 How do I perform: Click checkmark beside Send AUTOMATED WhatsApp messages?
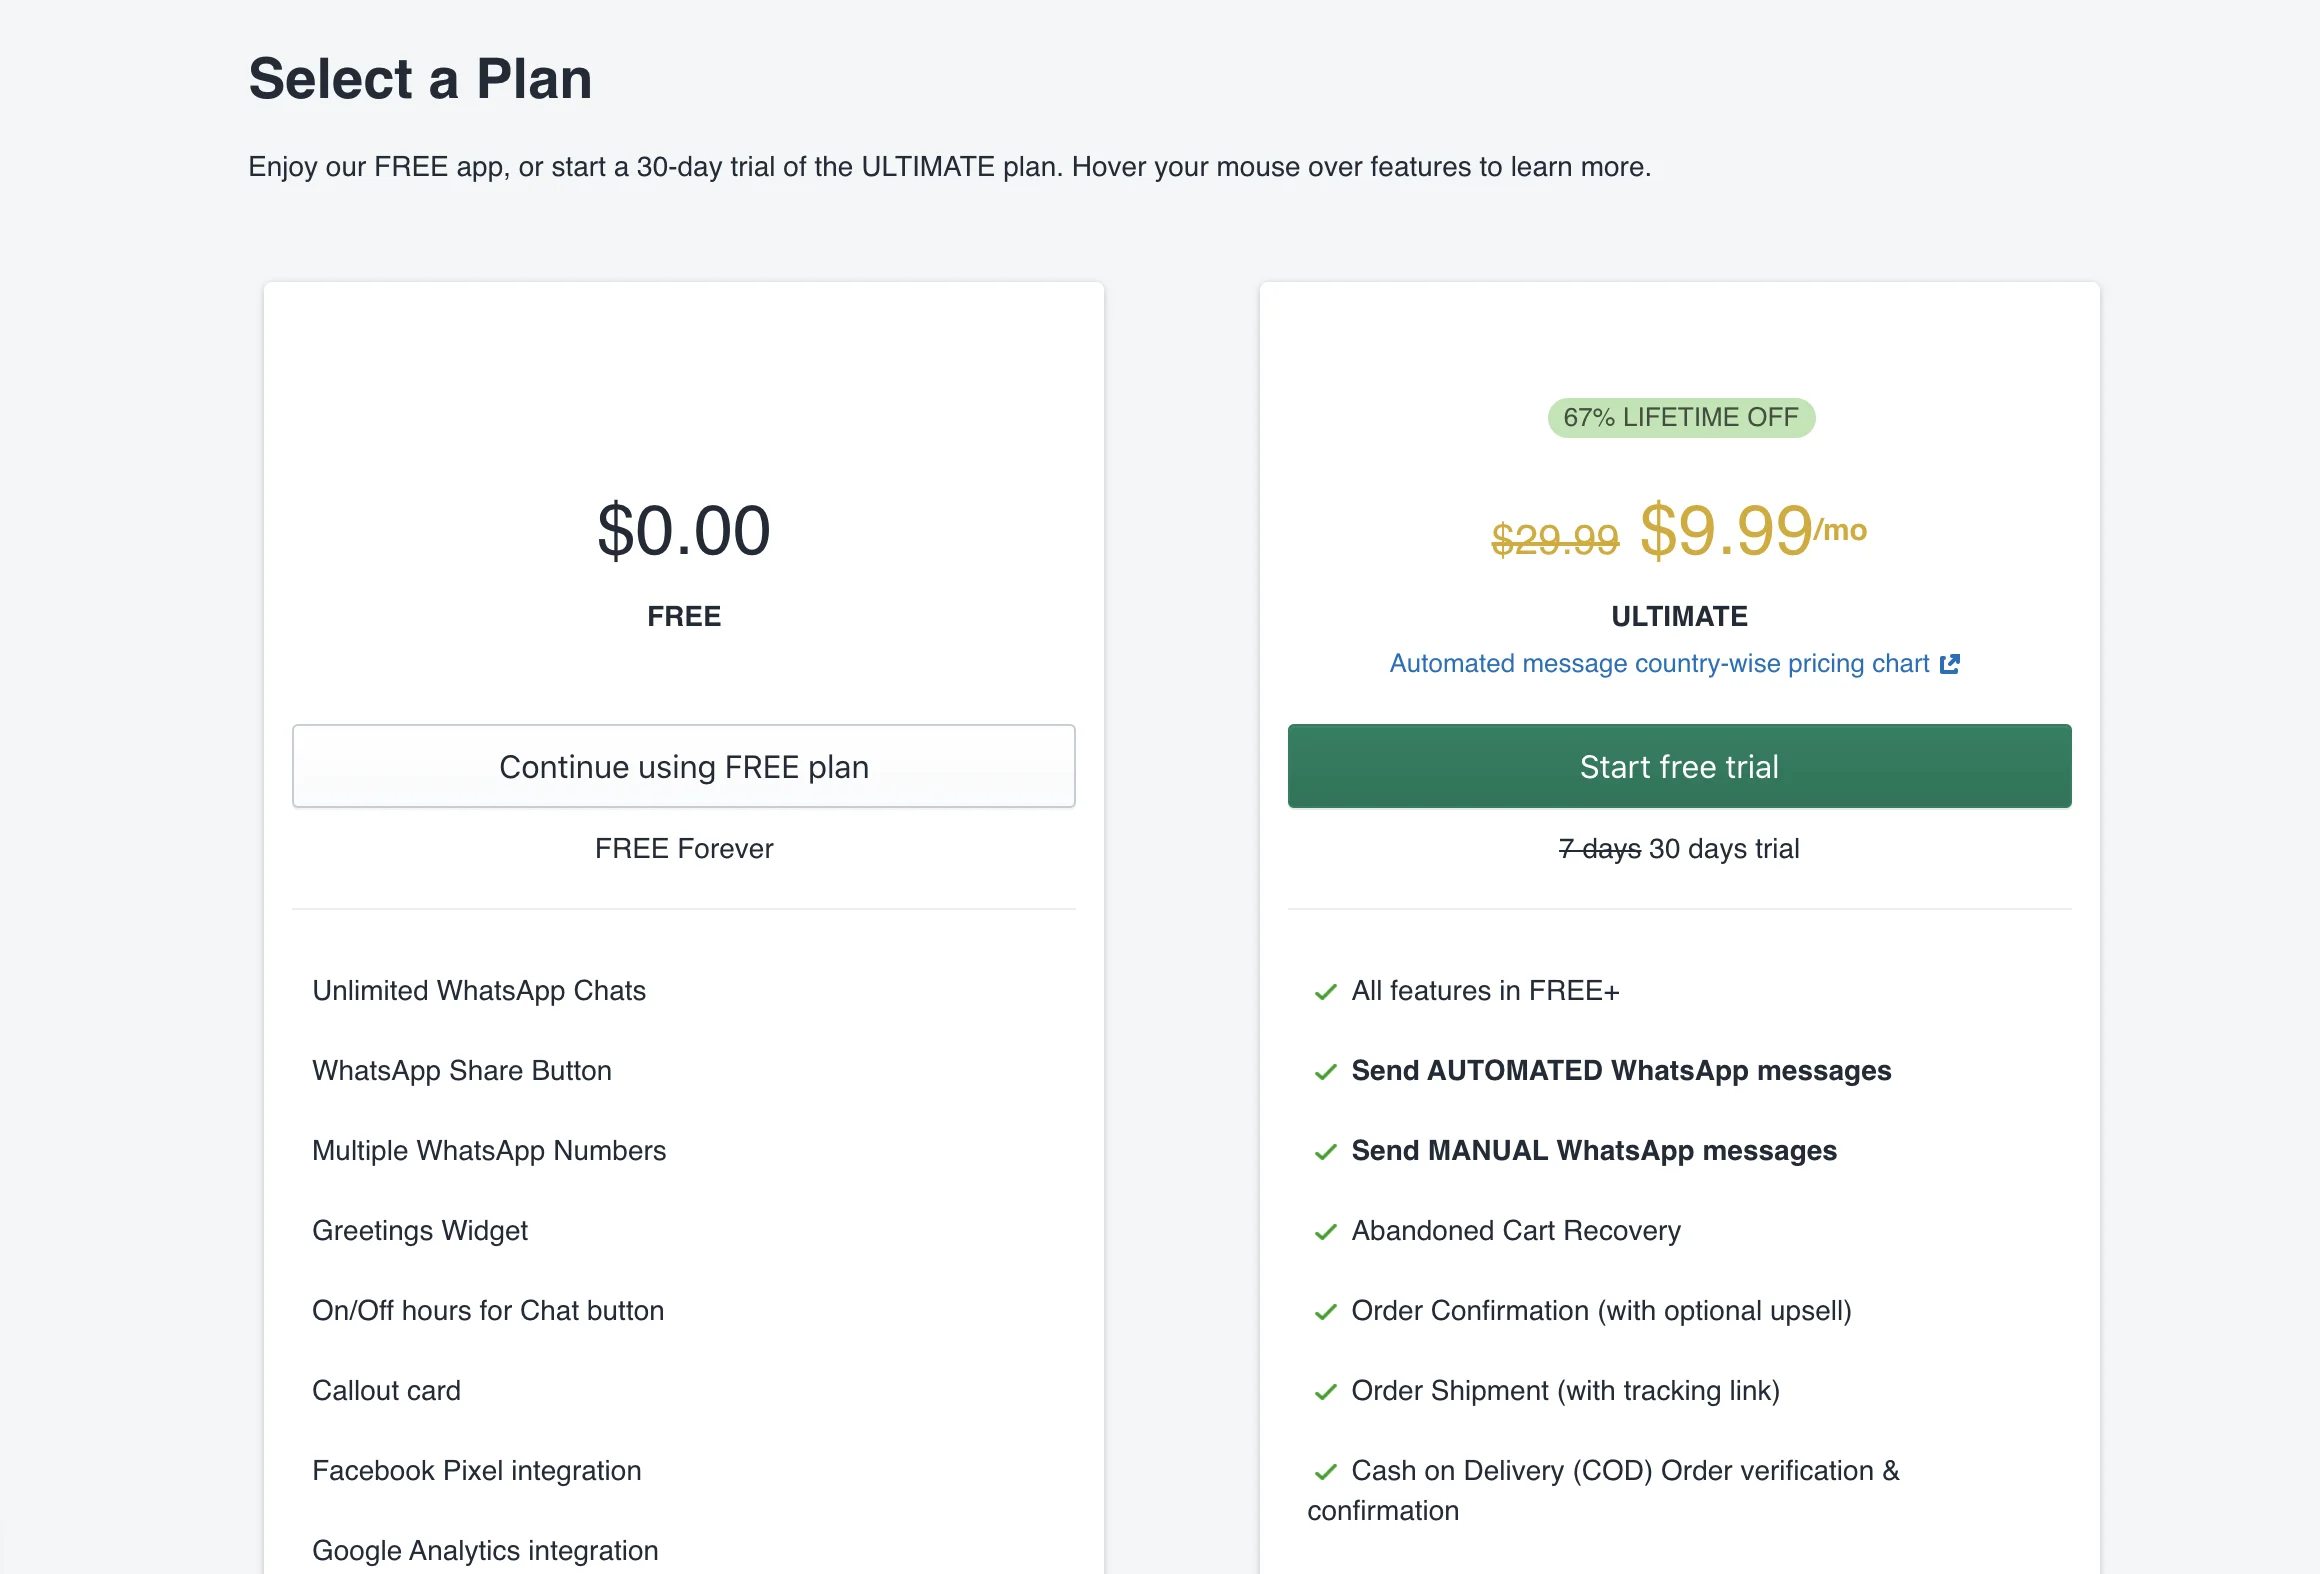point(1326,1072)
